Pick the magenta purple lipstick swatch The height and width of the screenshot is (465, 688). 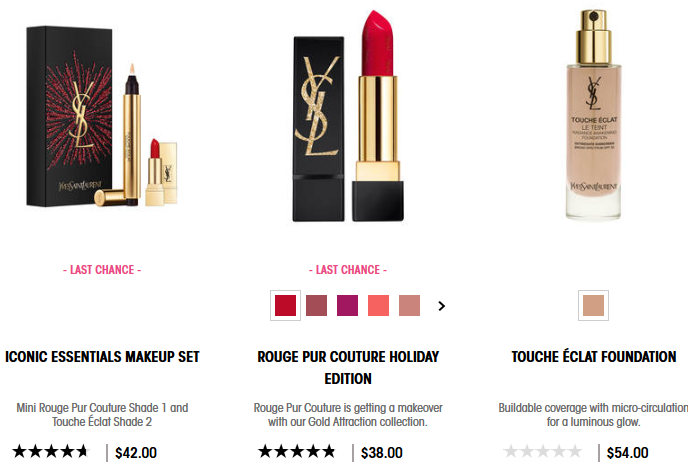coord(348,305)
